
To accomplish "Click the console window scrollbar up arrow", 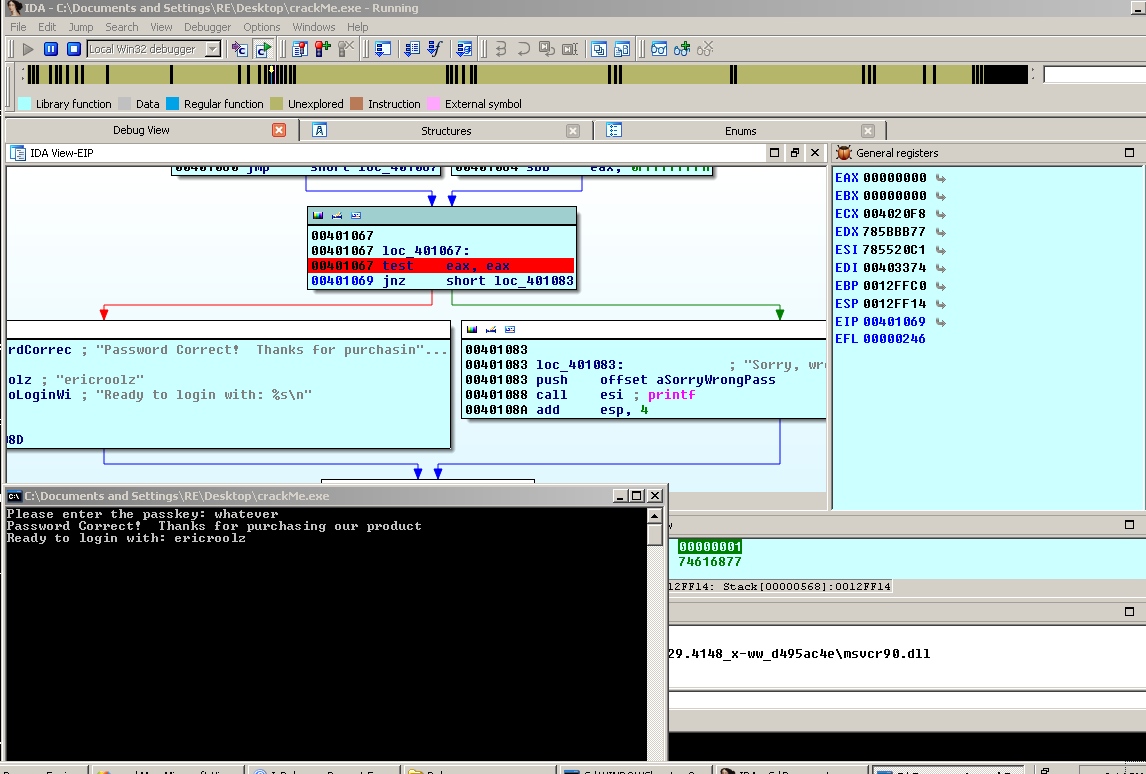I will (x=655, y=516).
